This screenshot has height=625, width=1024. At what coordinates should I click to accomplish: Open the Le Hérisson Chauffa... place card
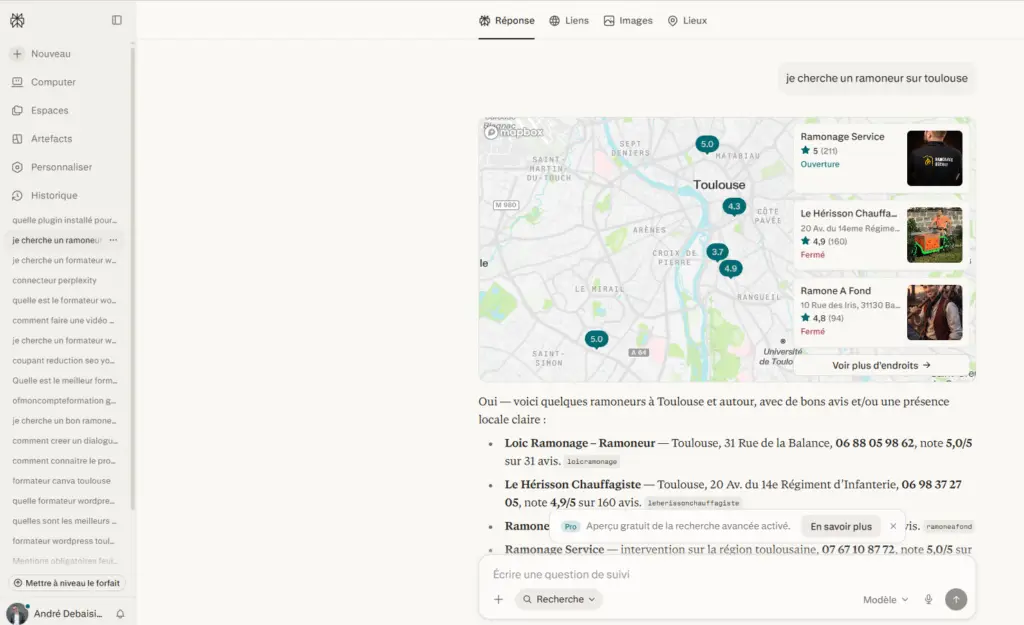tap(881, 235)
